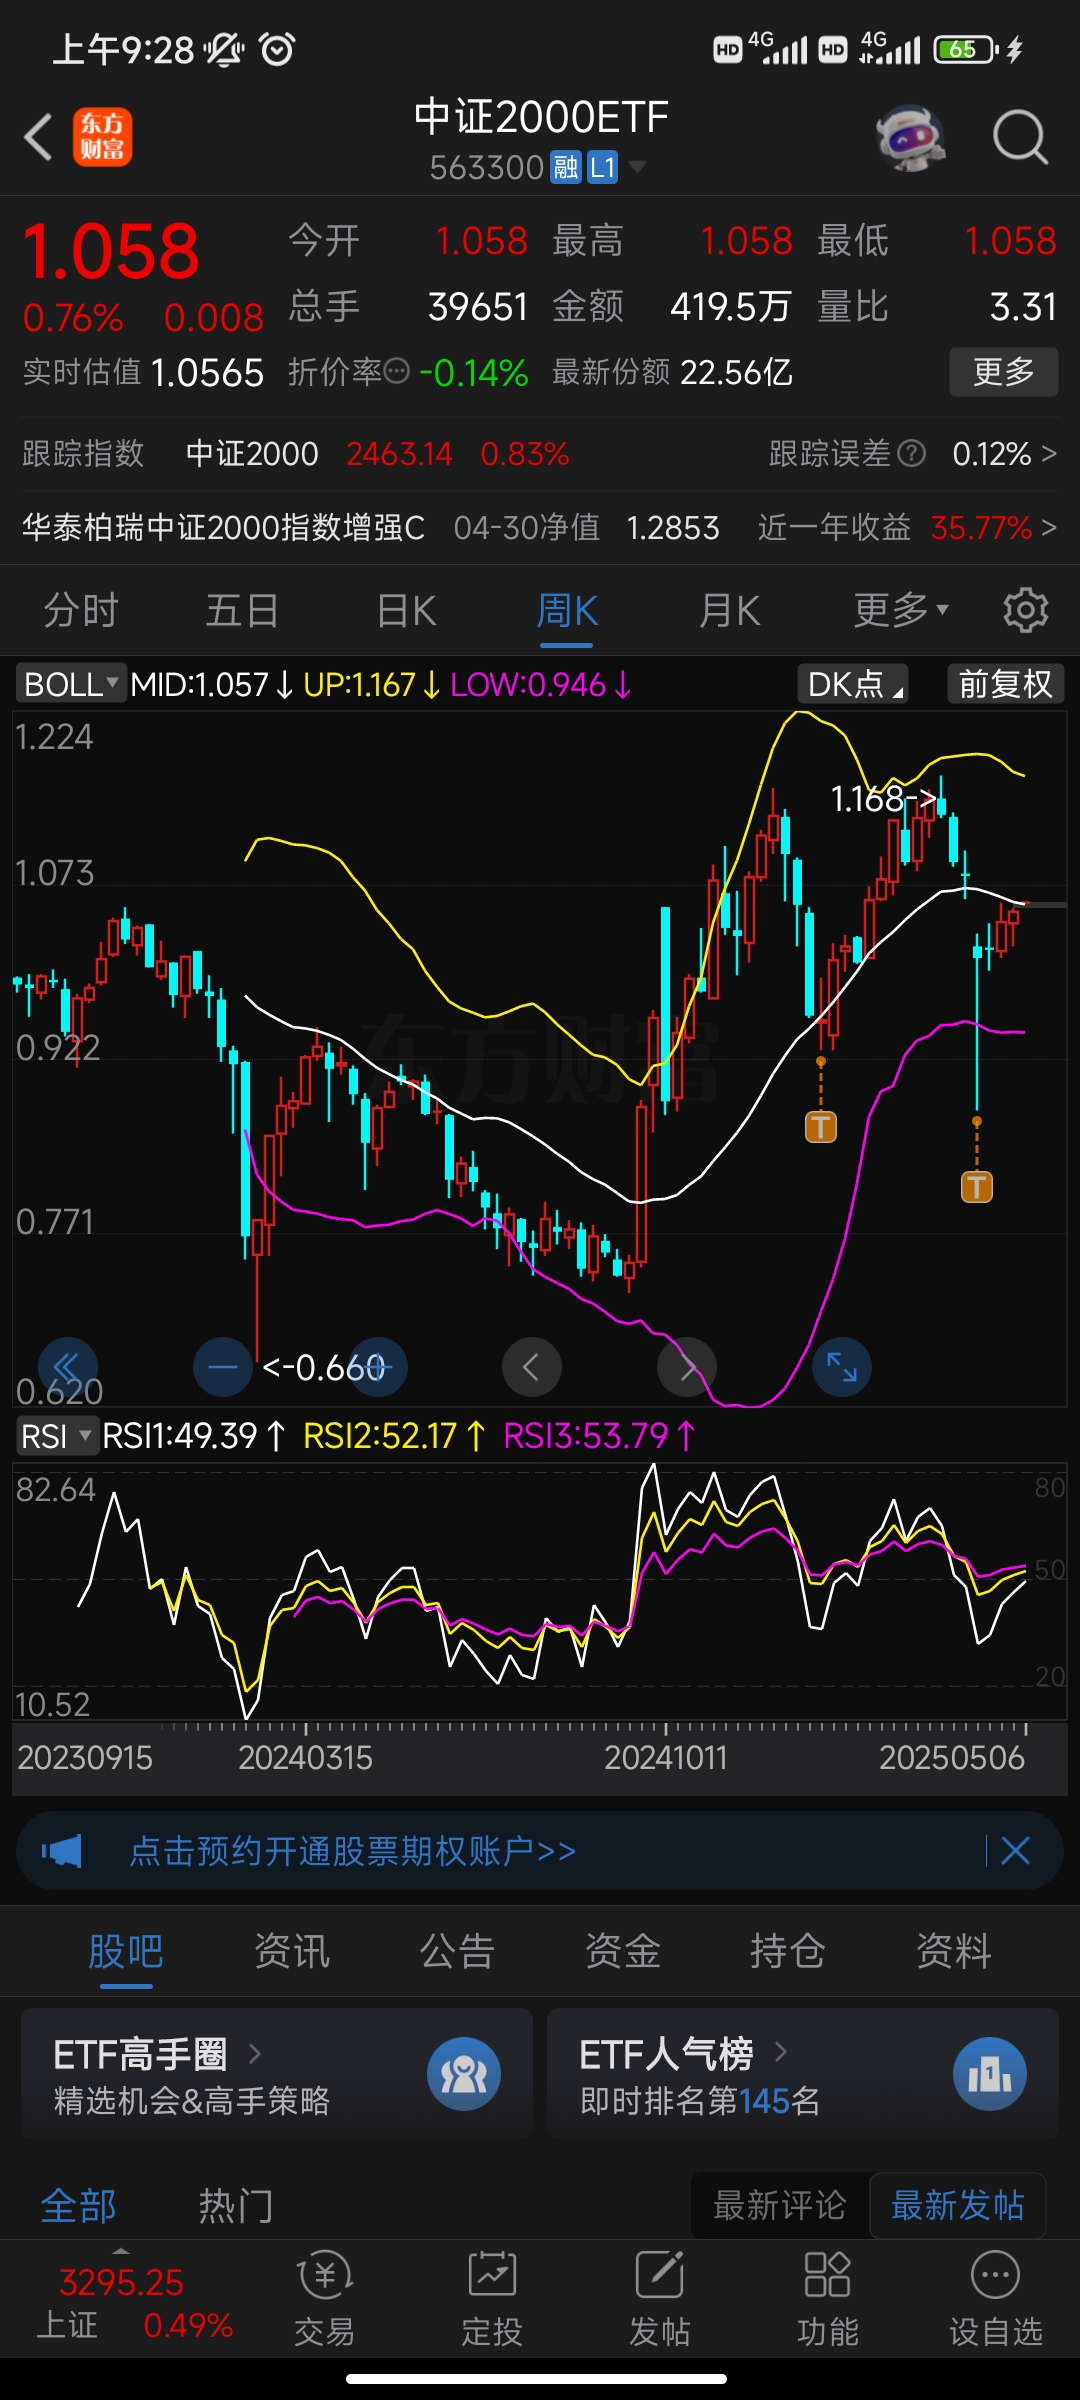
Task: Open the 资料 tab
Action: [954, 1951]
